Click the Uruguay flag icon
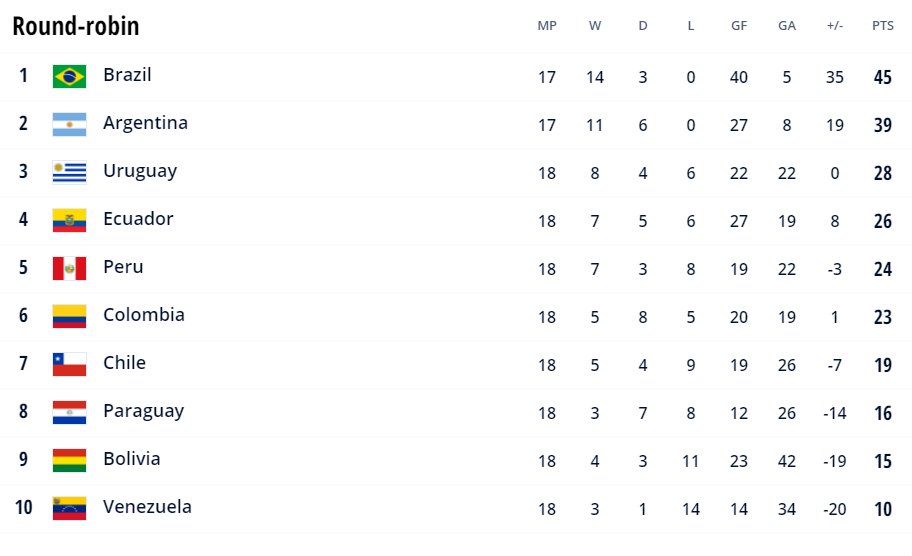912x556 pixels. (69, 172)
